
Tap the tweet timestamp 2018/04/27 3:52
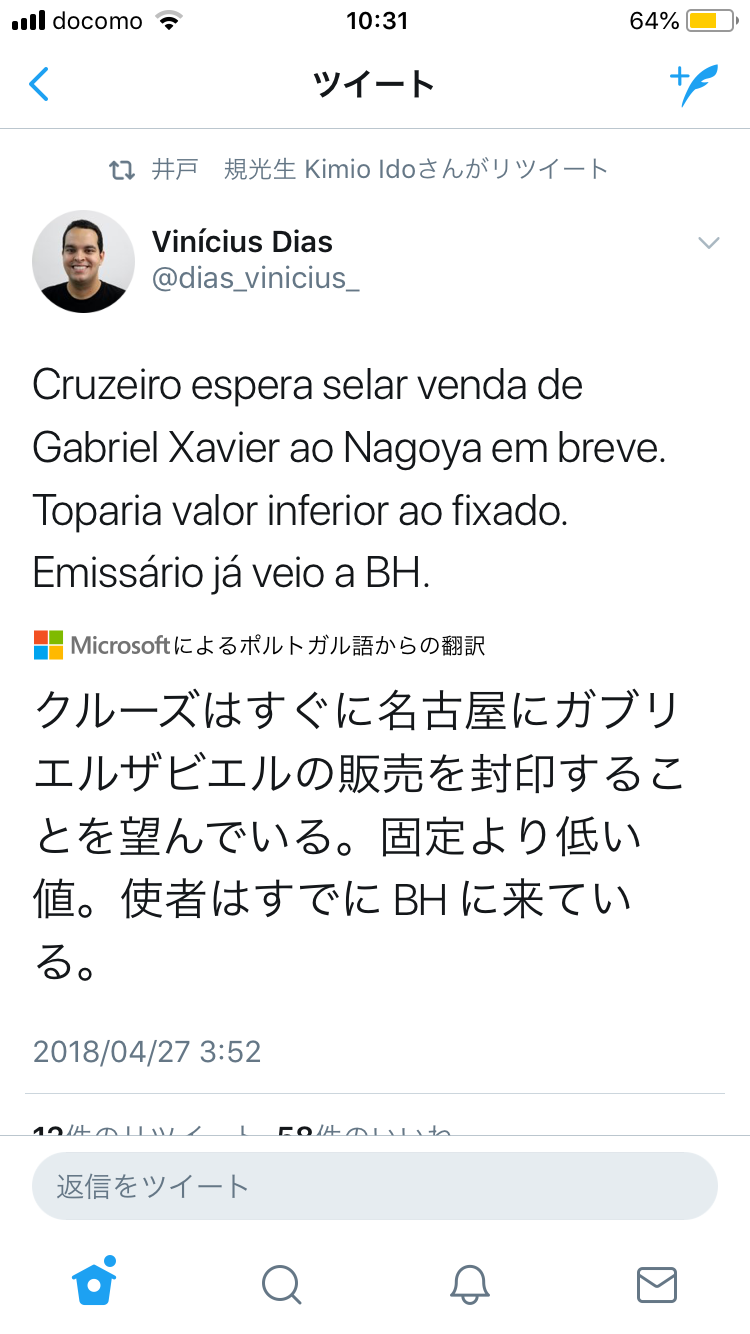point(147,1051)
